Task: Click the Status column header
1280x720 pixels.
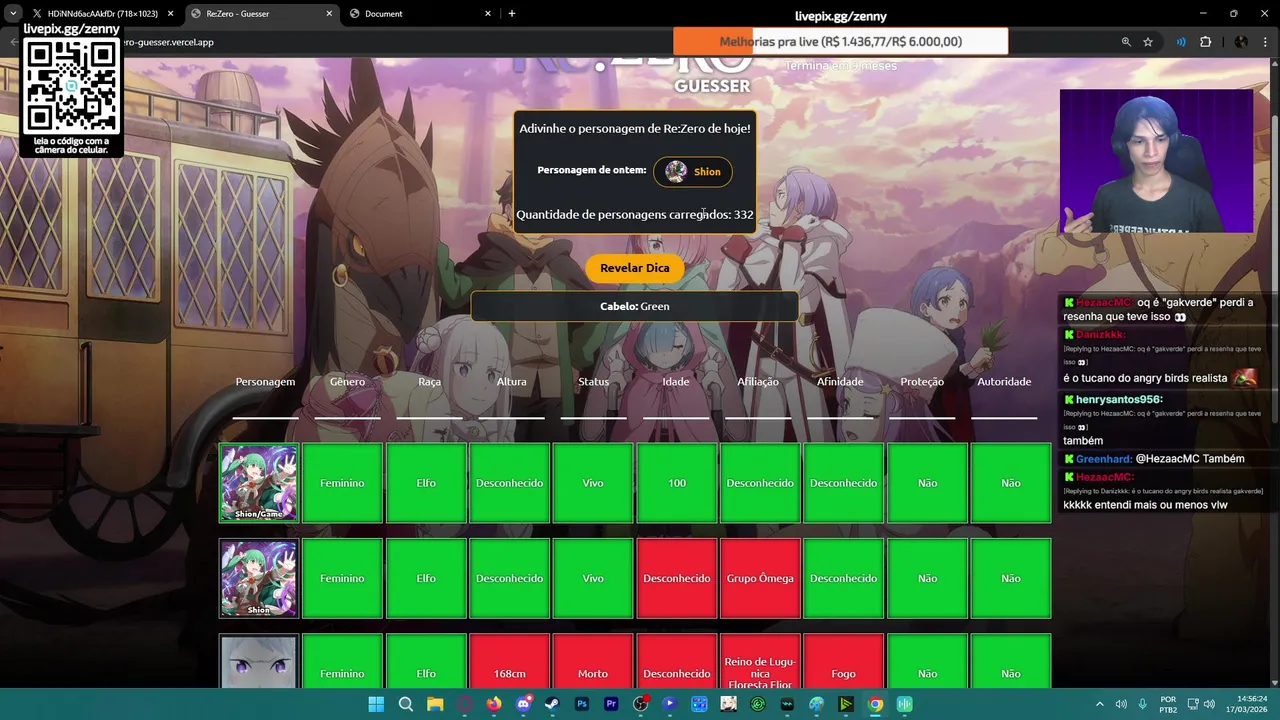Action: click(593, 382)
